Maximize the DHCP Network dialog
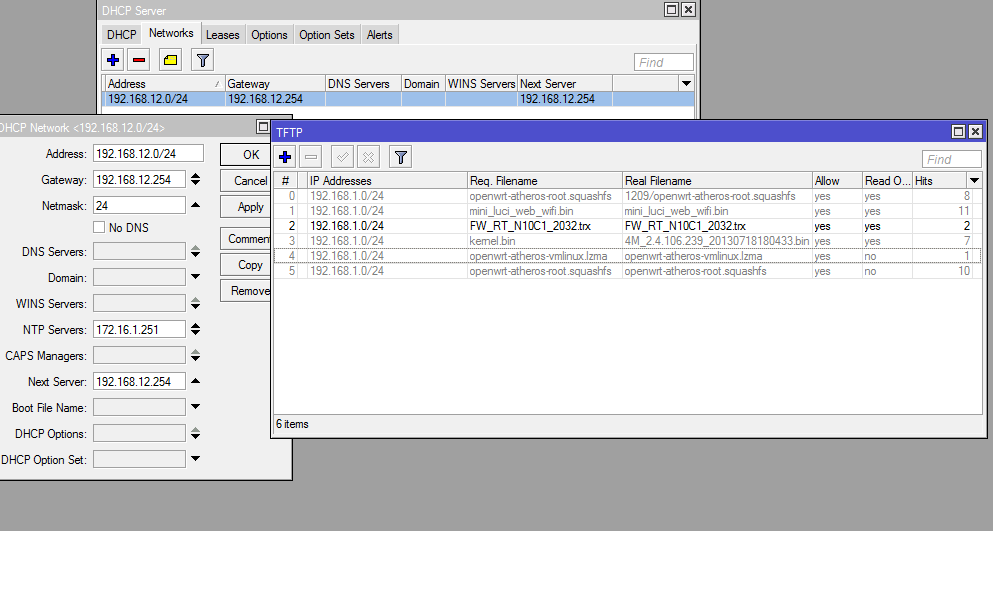 263,127
